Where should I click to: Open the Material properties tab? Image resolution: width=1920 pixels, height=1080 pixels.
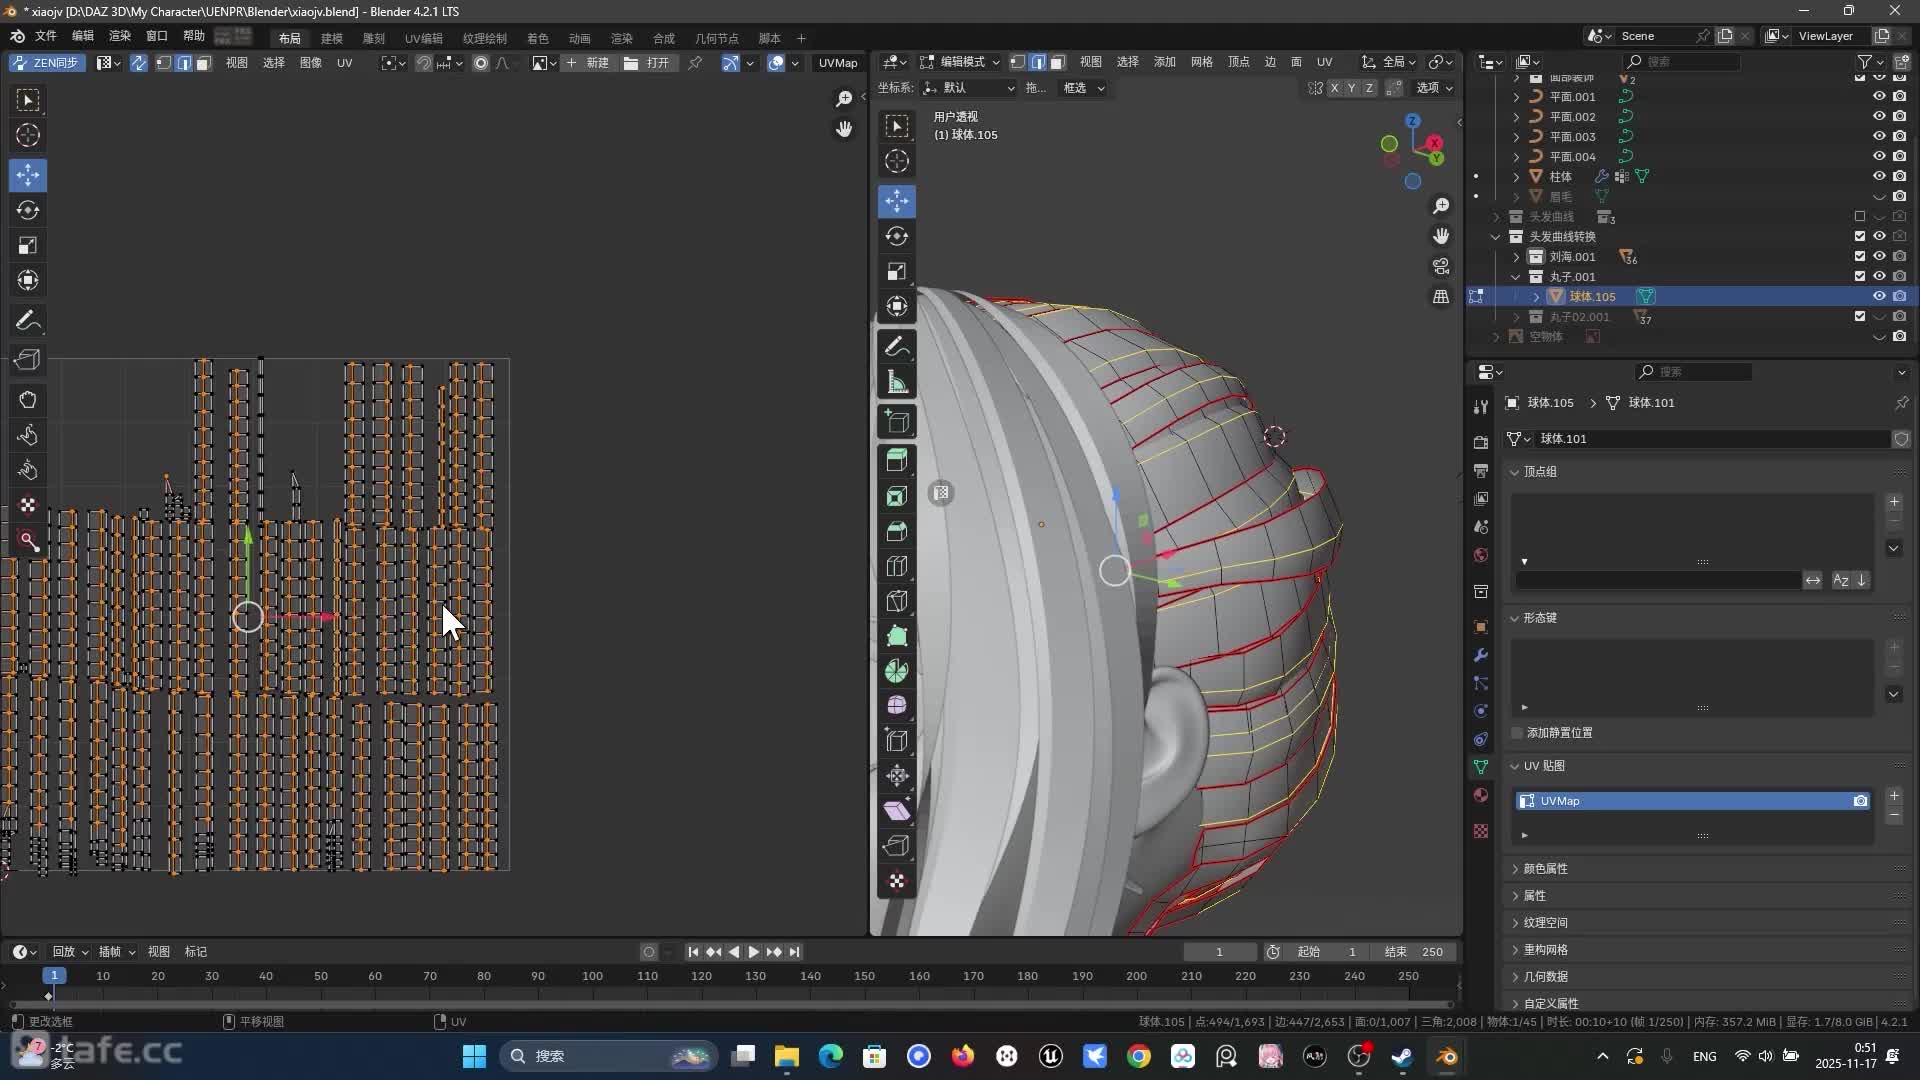coord(1481,795)
